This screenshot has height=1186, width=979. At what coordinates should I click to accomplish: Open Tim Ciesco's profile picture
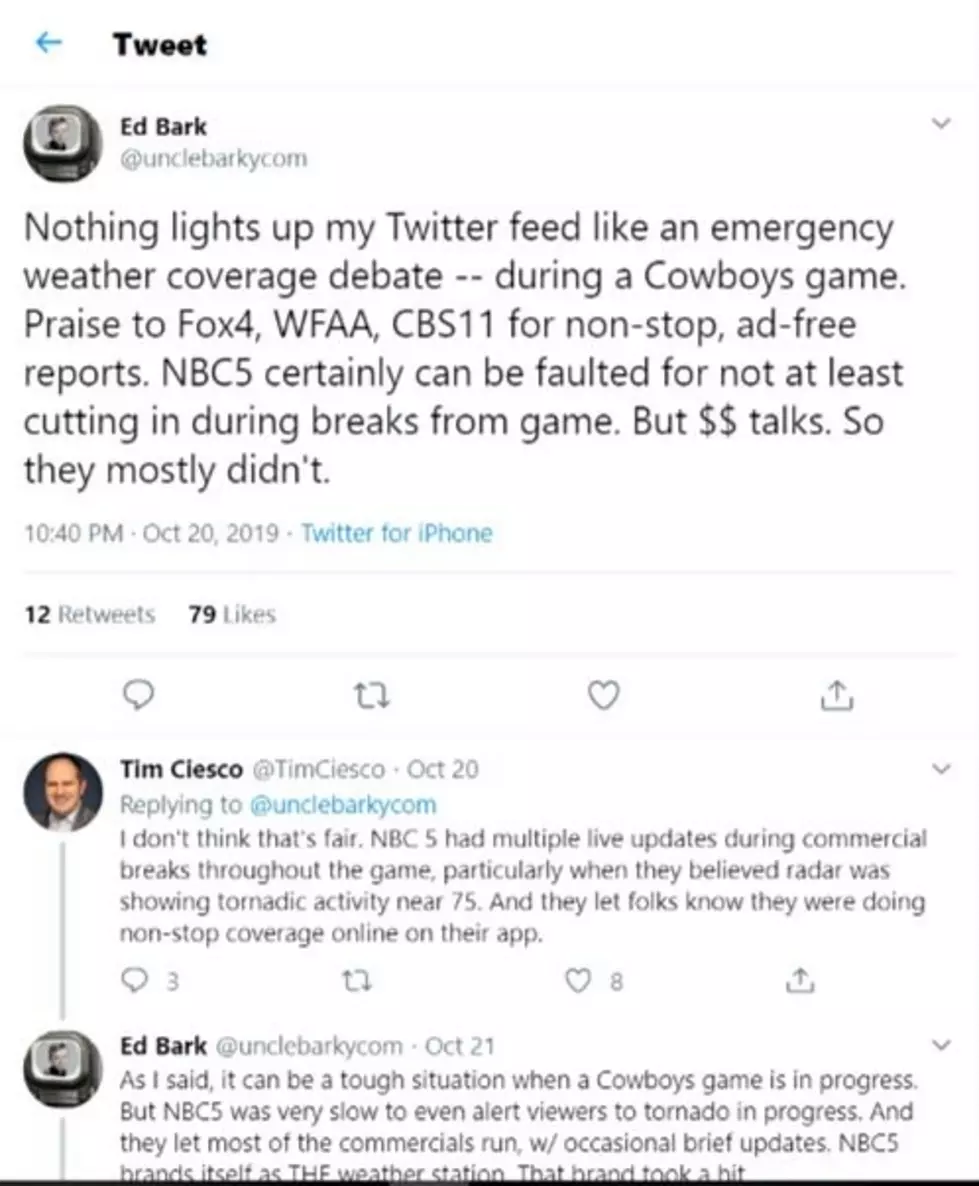63,791
